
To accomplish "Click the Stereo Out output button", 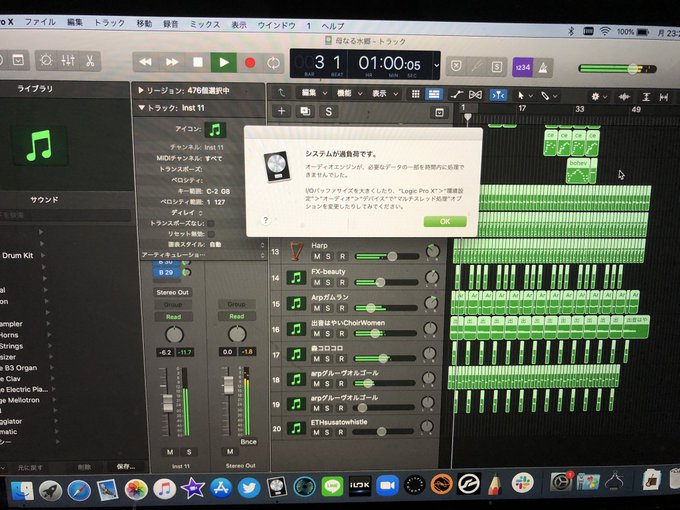I will [x=173, y=292].
